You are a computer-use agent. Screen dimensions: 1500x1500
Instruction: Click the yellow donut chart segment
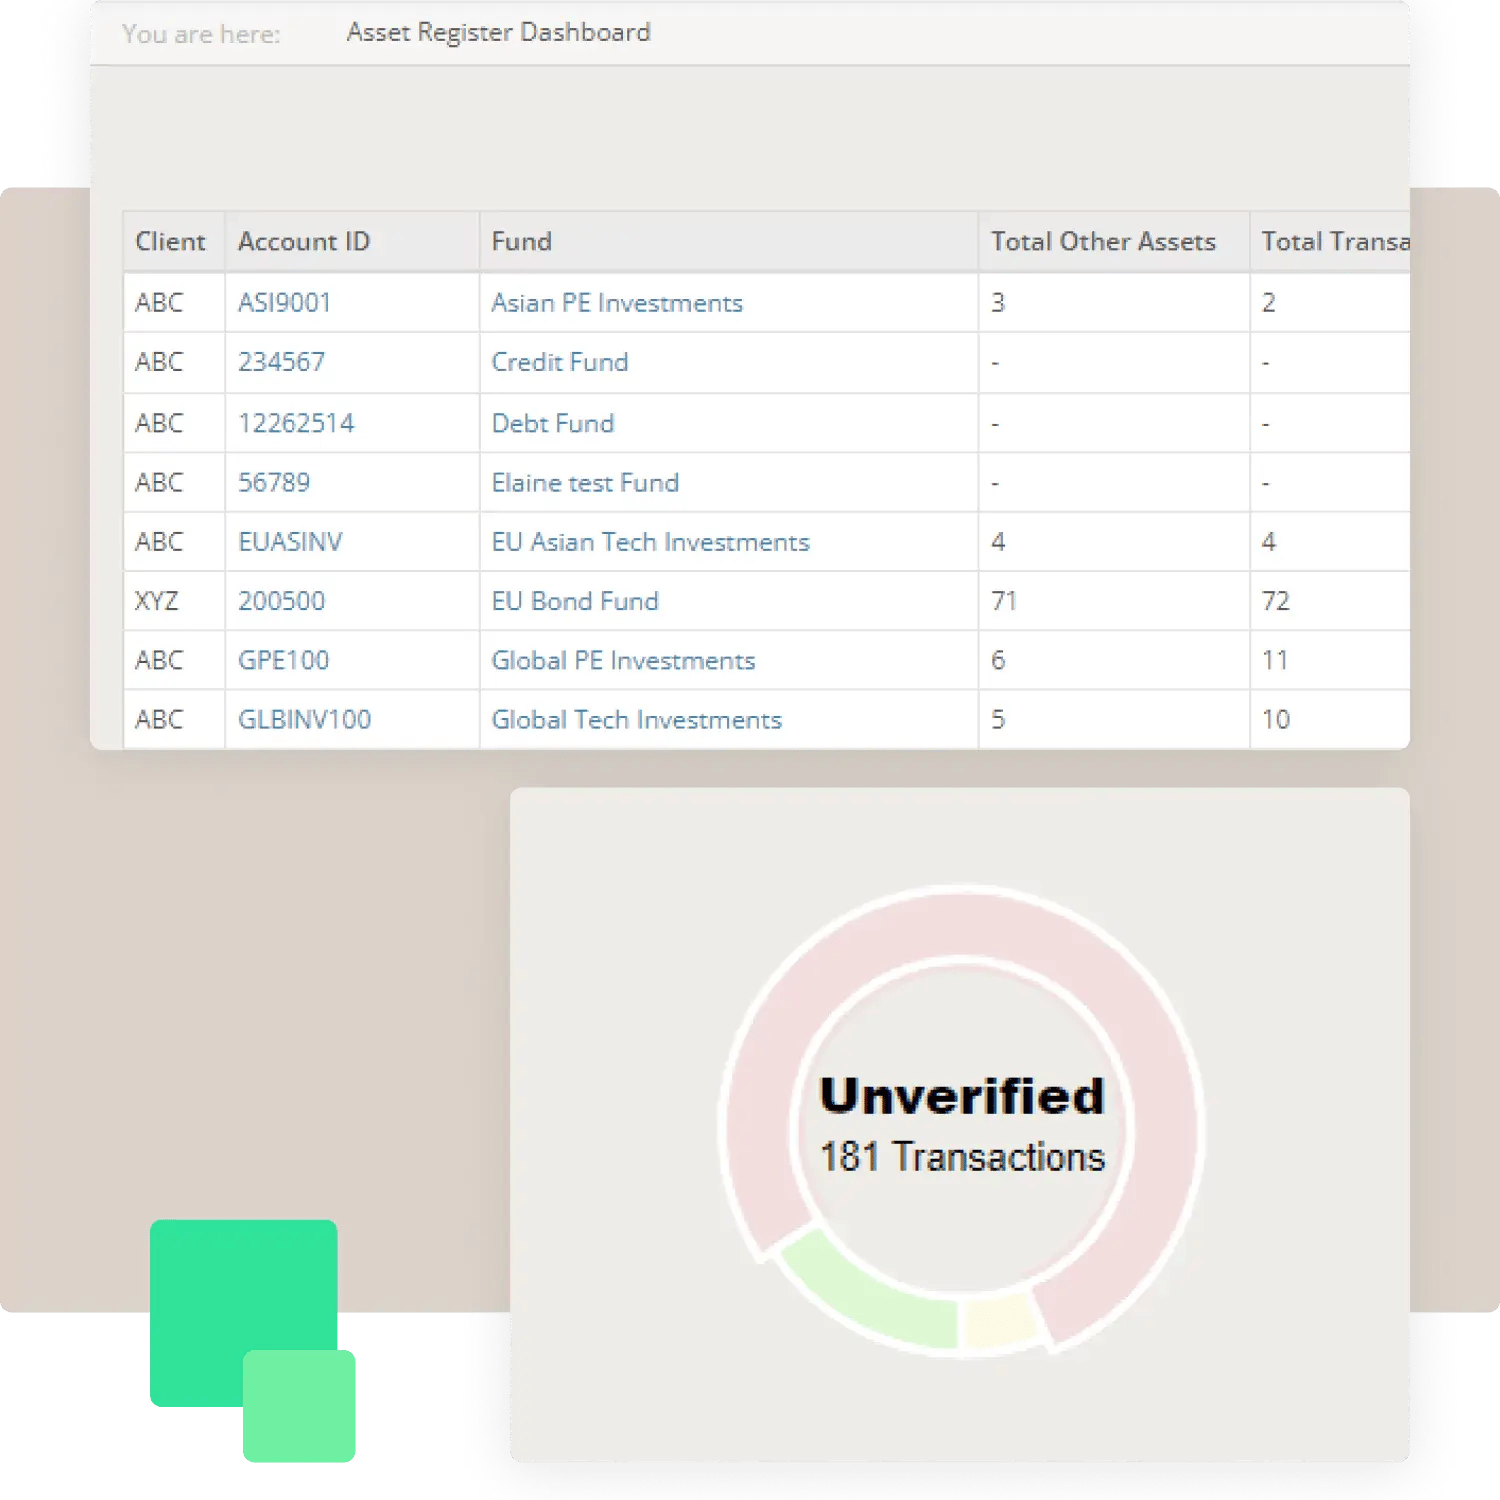click(1002, 1320)
